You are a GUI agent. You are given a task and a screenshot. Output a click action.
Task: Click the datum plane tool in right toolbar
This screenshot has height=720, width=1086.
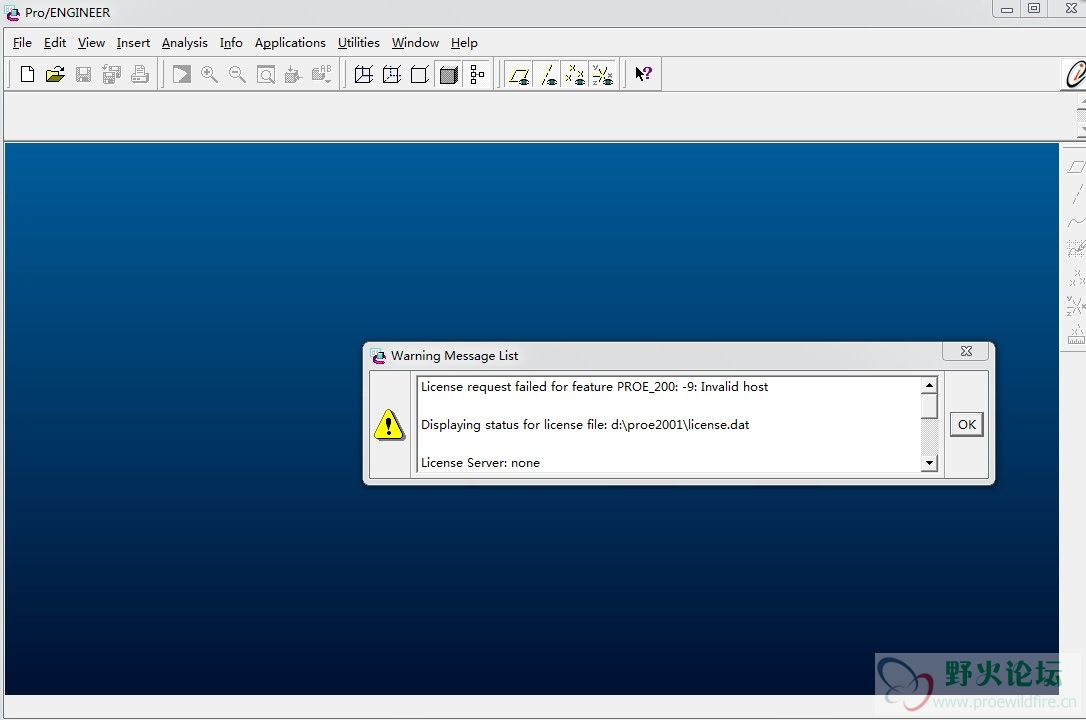tap(1076, 167)
